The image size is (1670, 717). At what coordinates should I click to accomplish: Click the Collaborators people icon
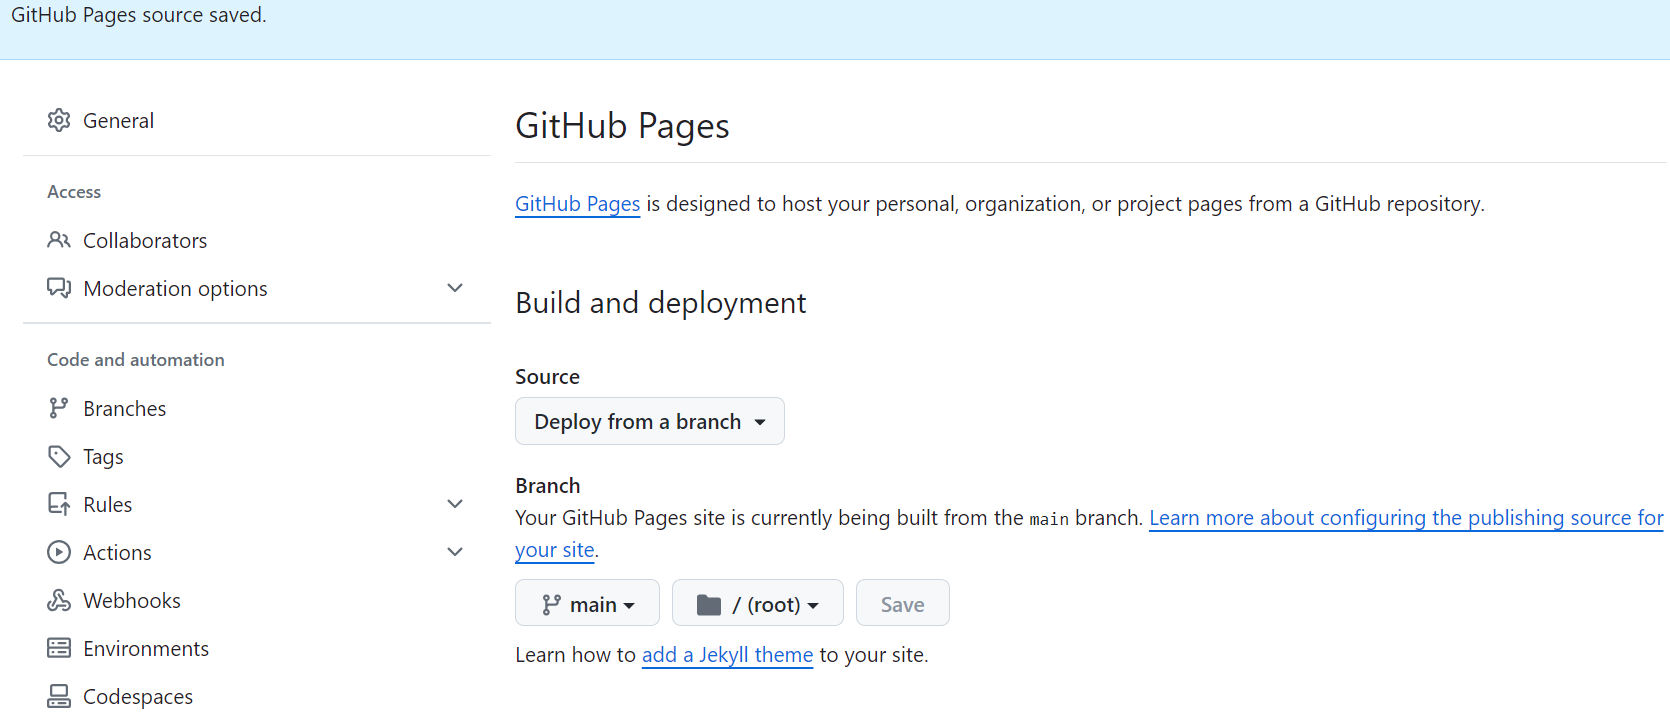59,240
